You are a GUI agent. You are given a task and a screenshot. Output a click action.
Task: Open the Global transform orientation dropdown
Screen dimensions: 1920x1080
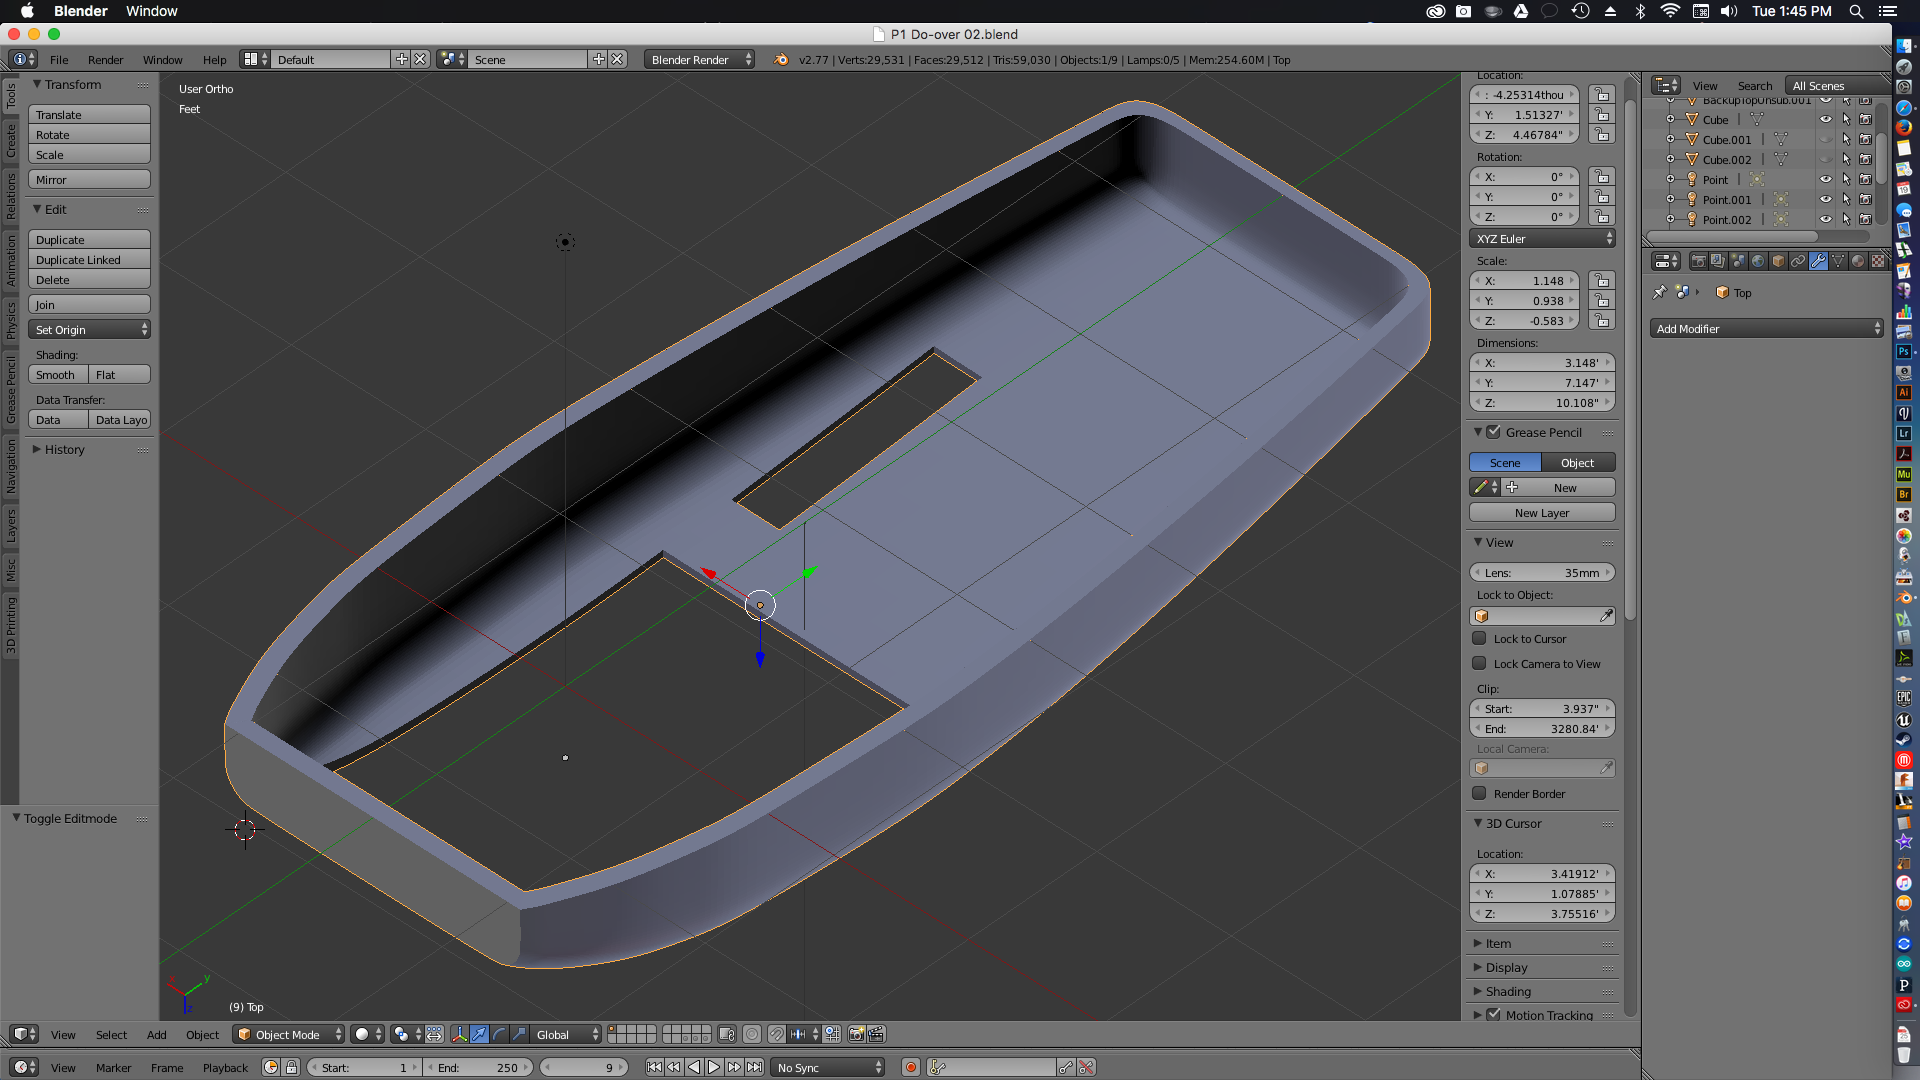[566, 1034]
